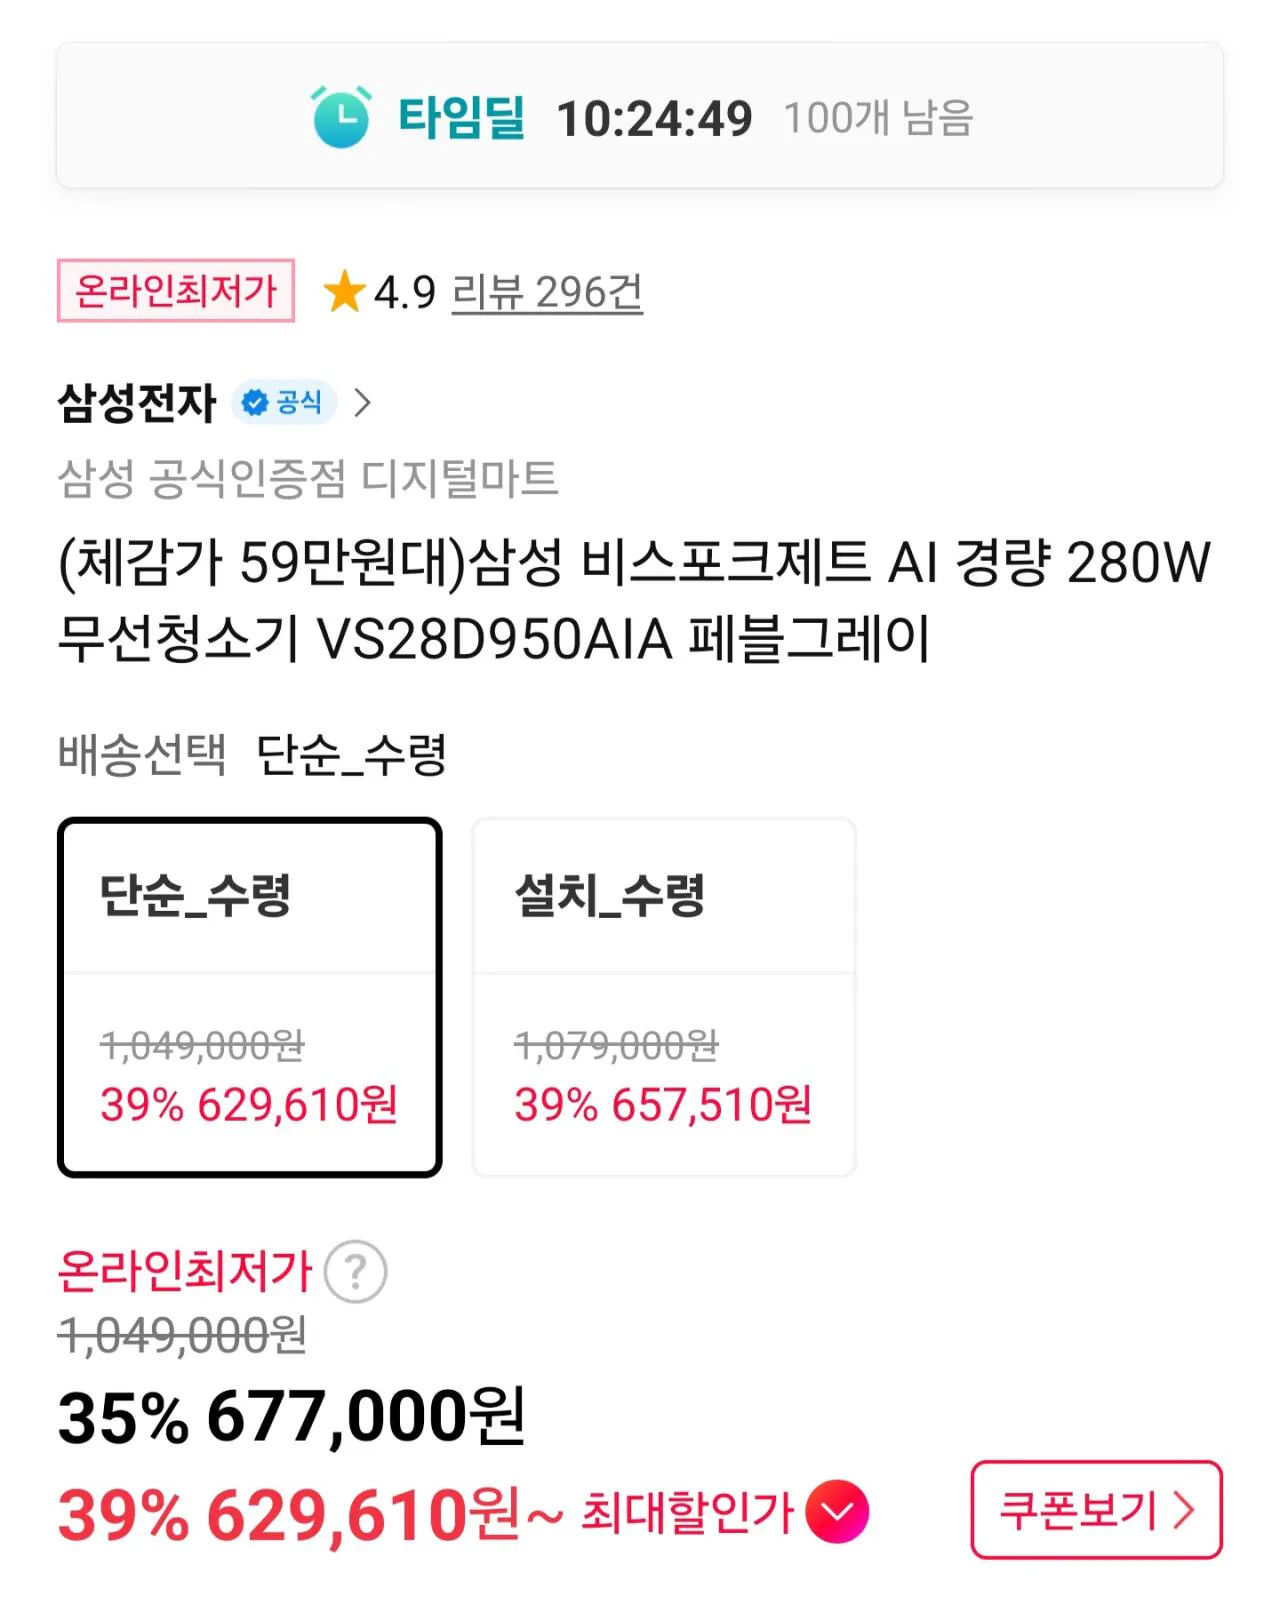Click the clock icon in the 타임딜 banner
1280x1597 pixels.
(x=343, y=116)
